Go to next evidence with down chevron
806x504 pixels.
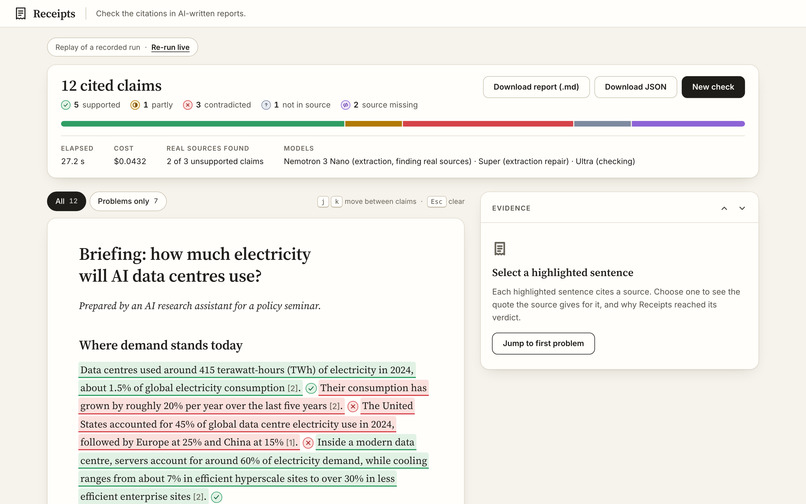(x=742, y=208)
